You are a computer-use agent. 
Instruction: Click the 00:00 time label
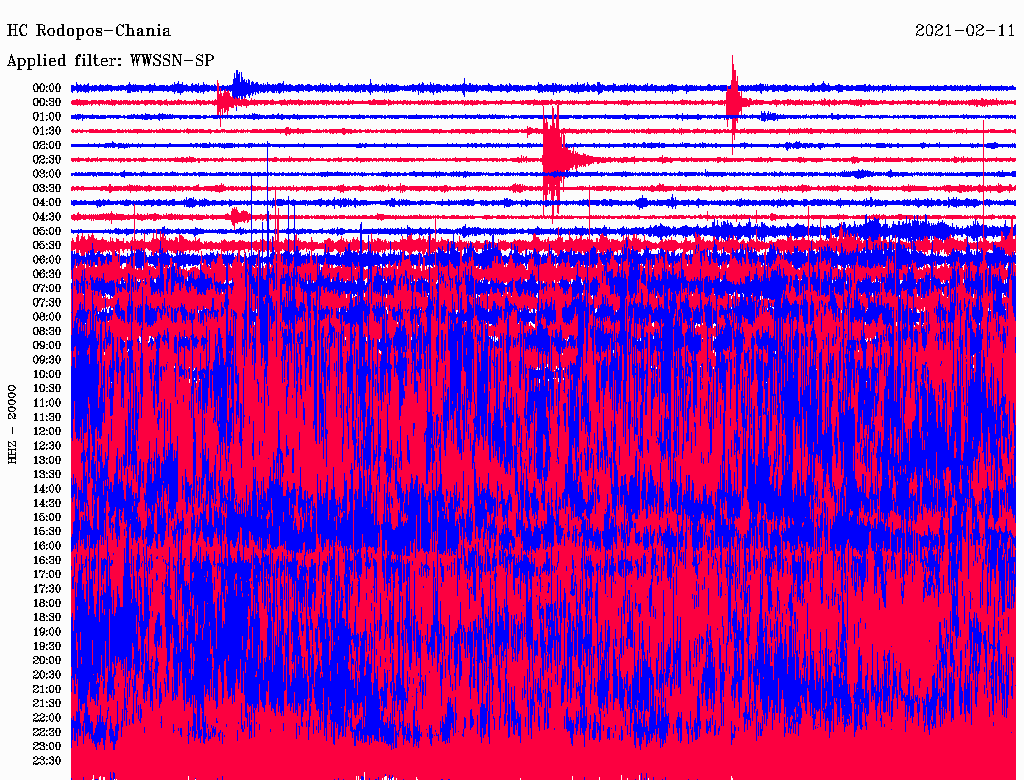click(47, 88)
